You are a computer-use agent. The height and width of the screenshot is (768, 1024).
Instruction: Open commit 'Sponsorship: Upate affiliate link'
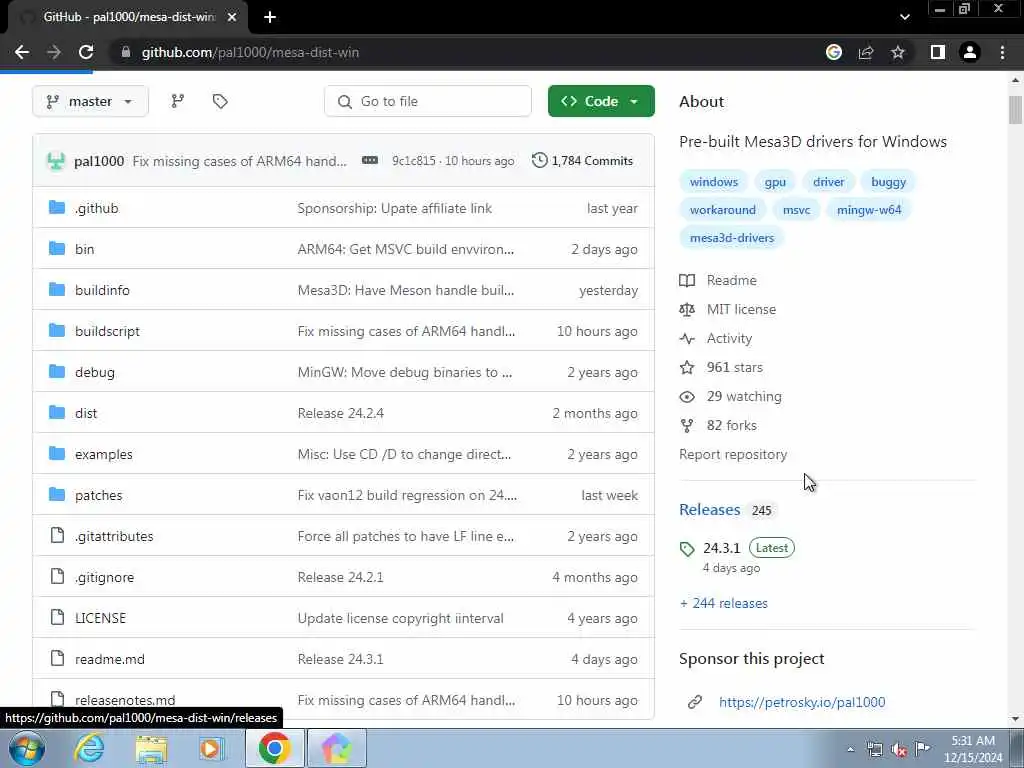click(394, 208)
